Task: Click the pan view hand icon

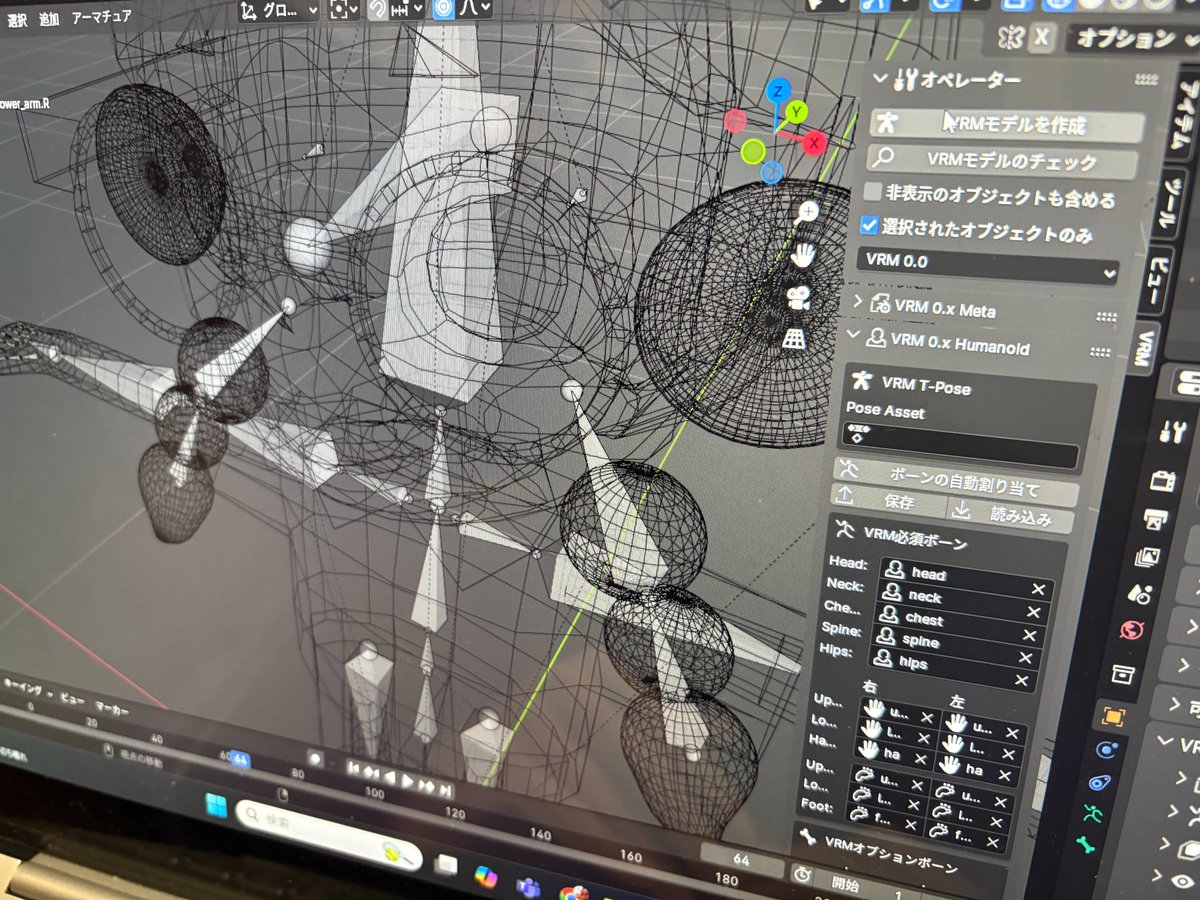Action: point(803,256)
